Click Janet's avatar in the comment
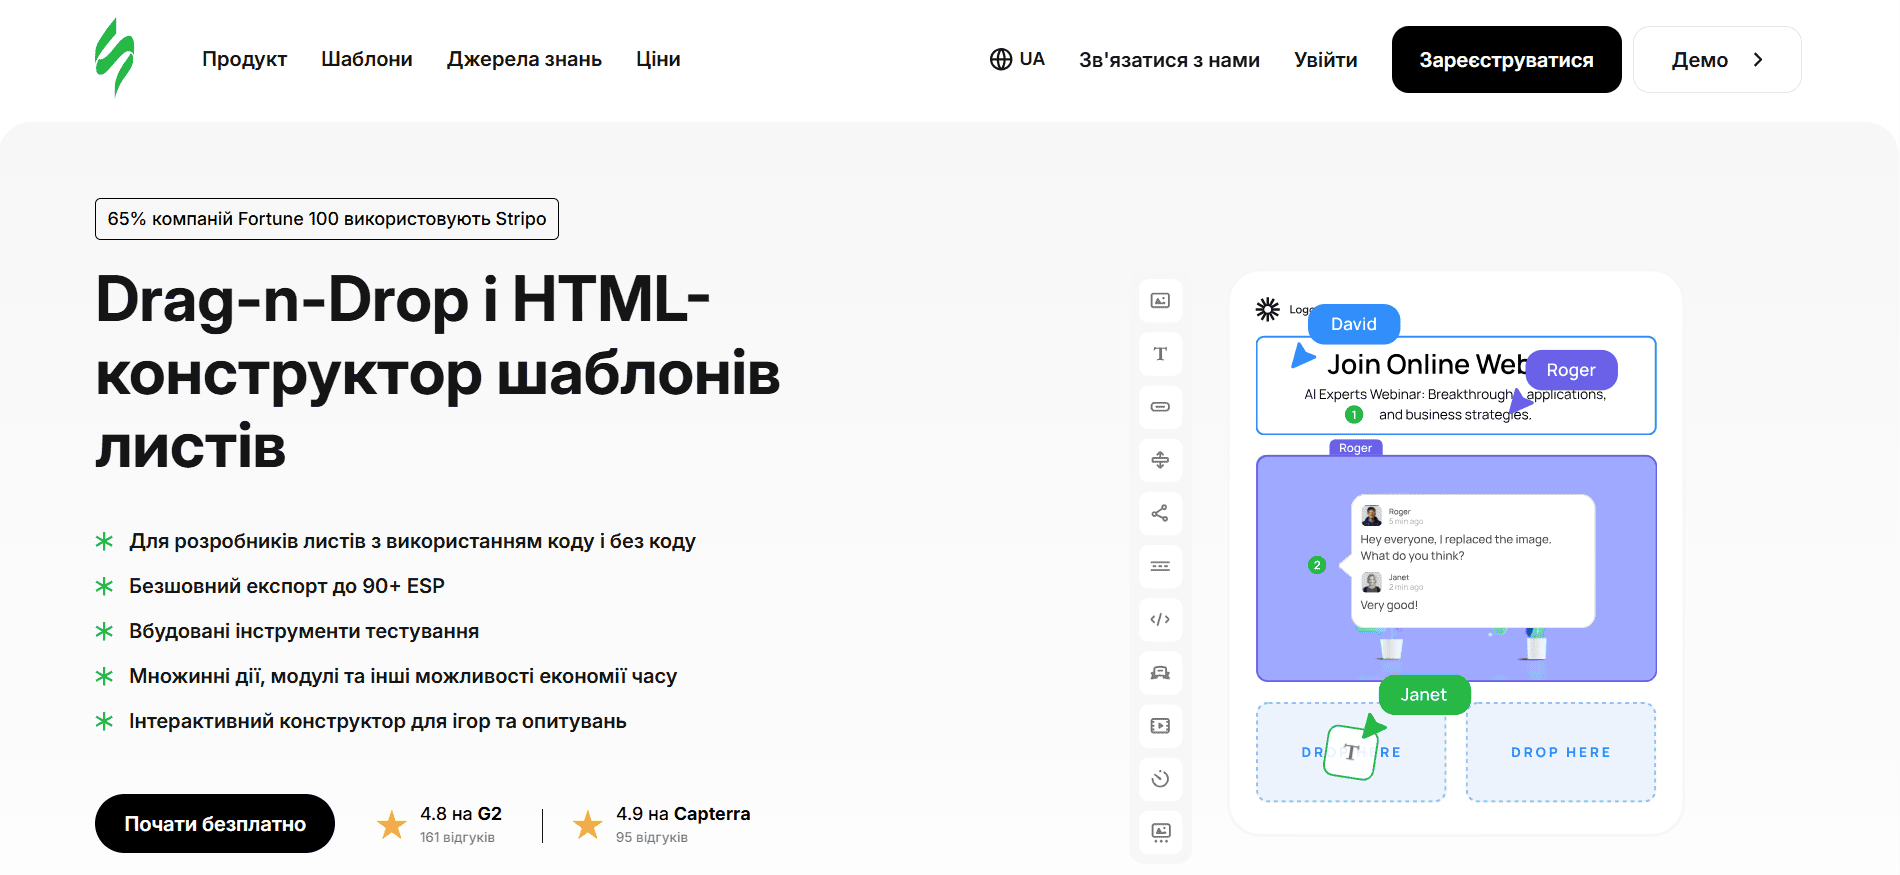 tap(1372, 582)
